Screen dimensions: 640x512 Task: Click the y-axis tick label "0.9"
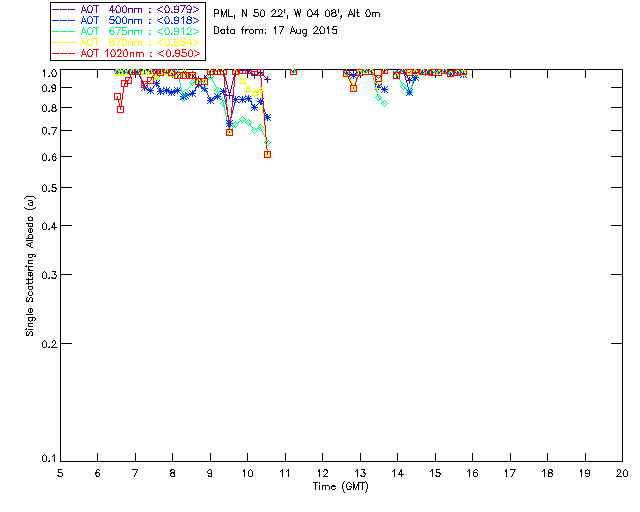point(49,88)
